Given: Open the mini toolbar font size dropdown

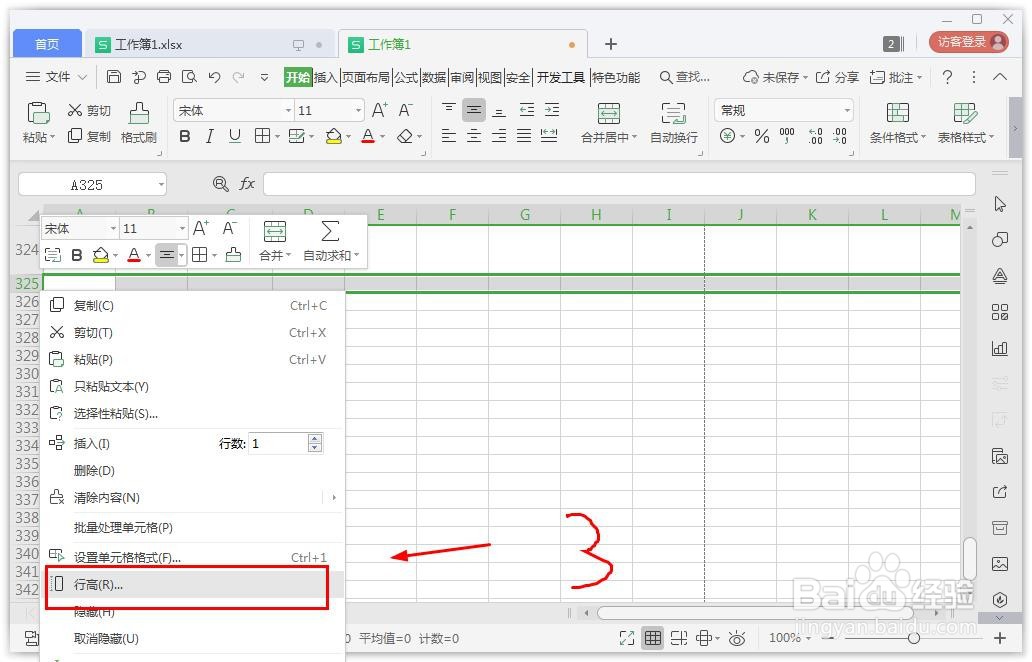Looking at the screenshot, I should click(182, 228).
